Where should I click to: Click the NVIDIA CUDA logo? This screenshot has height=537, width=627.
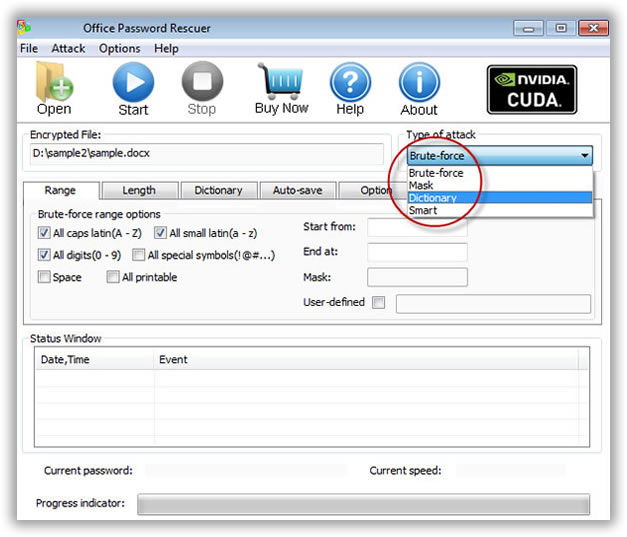click(532, 90)
